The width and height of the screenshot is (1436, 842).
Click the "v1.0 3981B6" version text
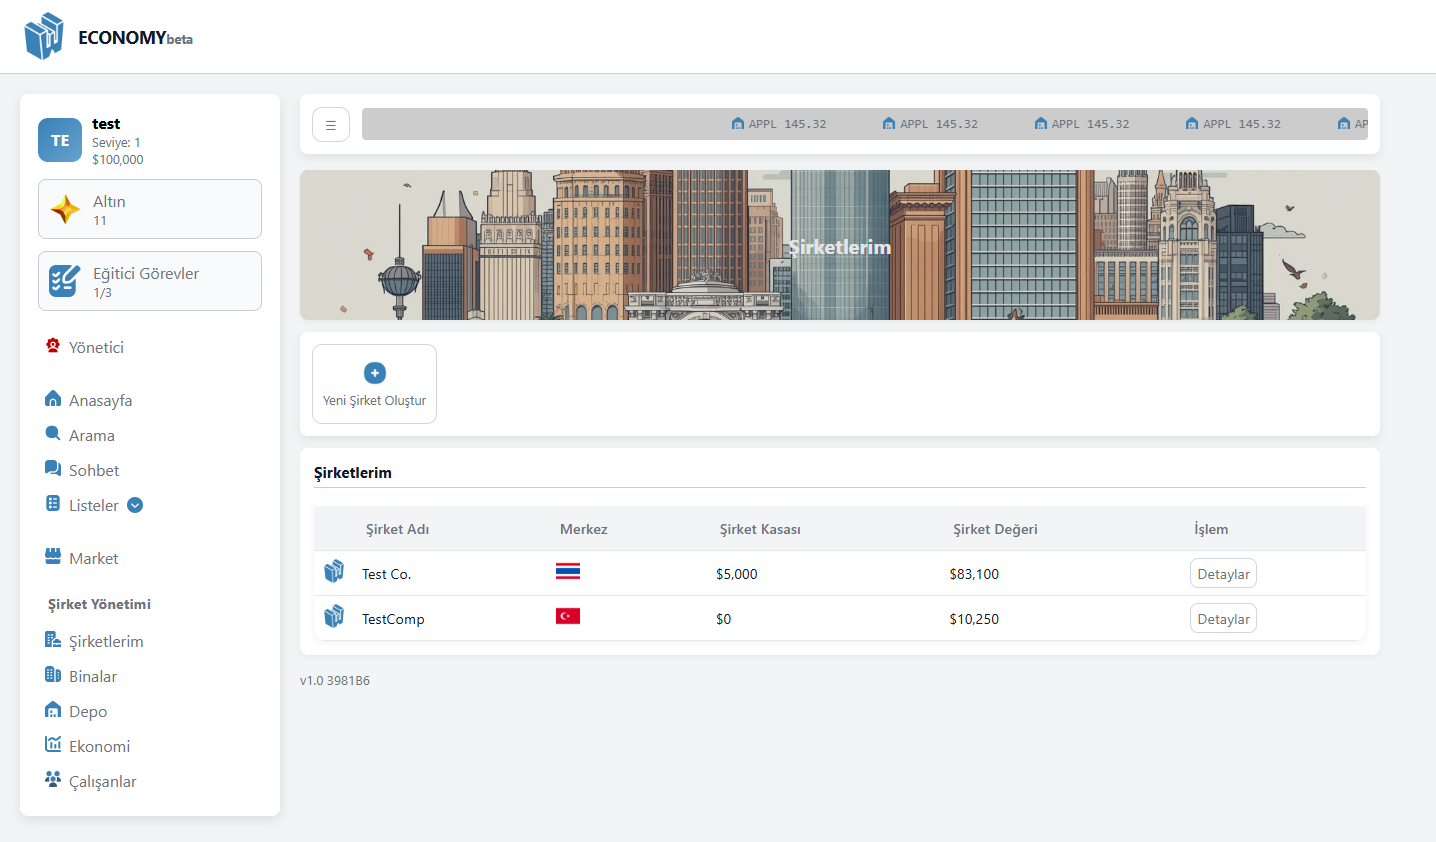(x=335, y=680)
